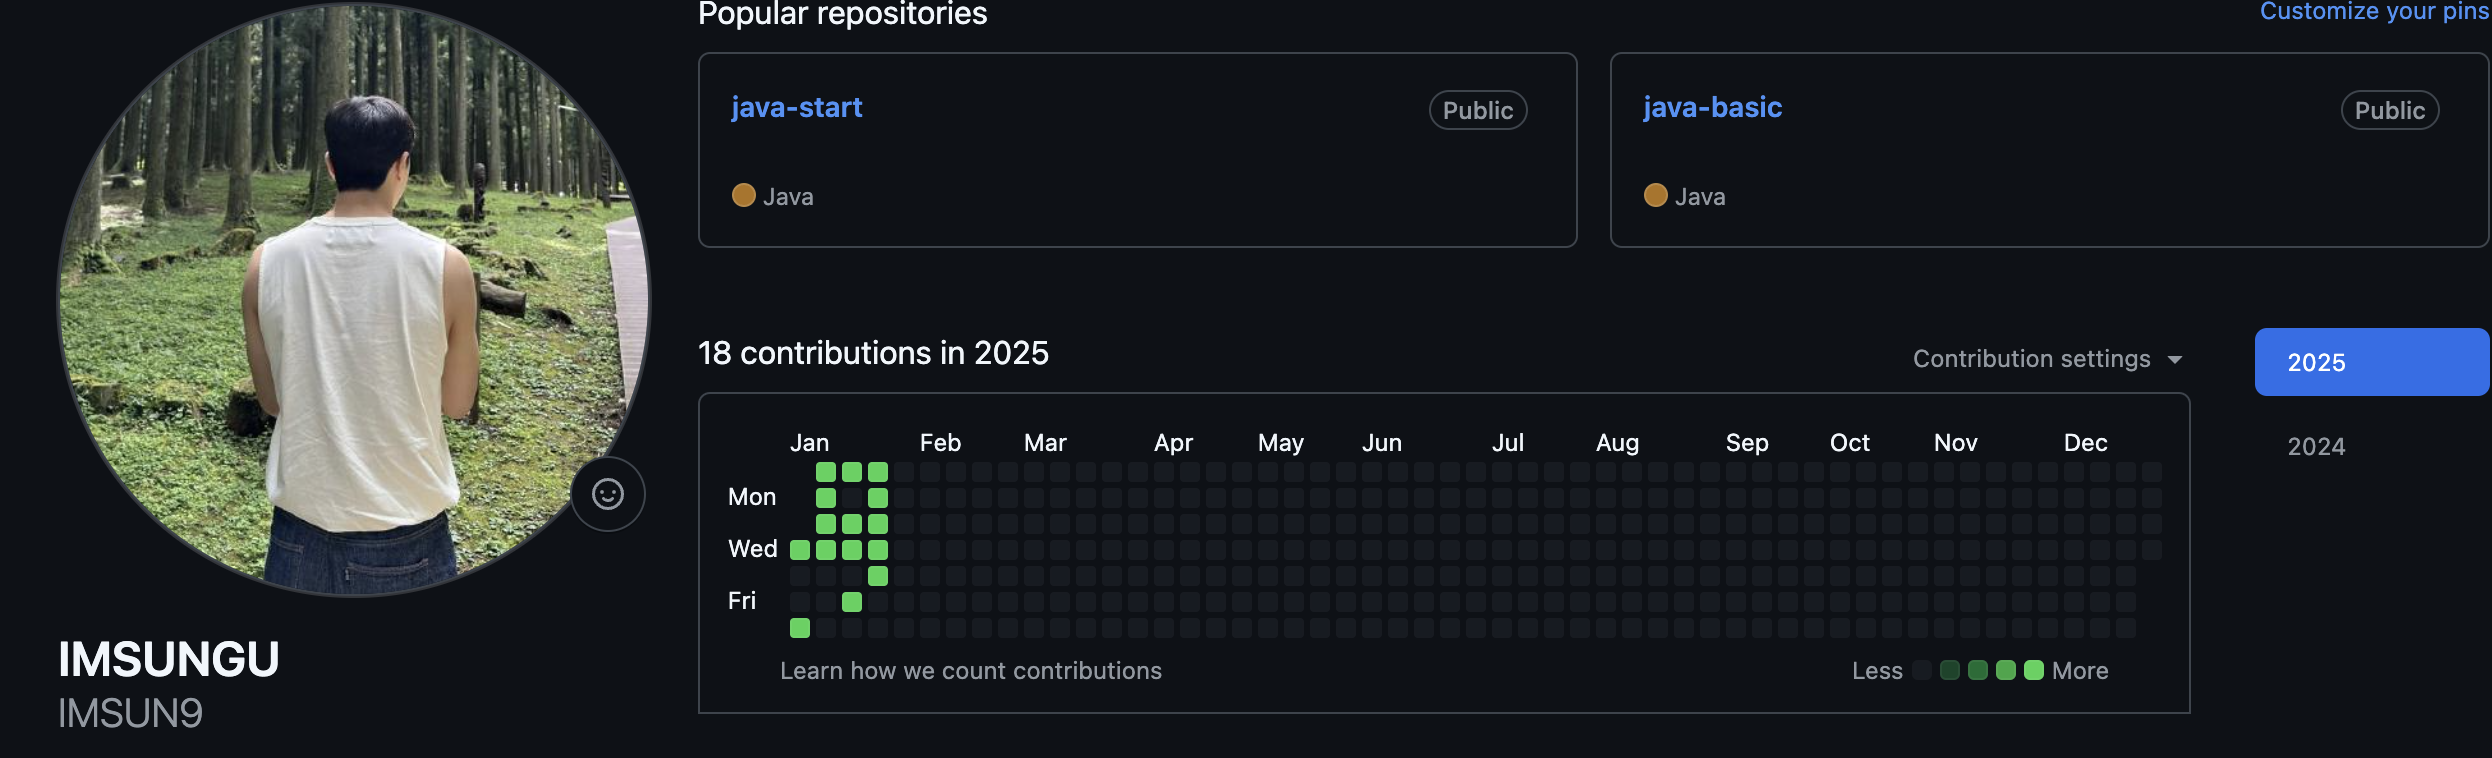
Task: Click the brightest green legend swatch beside More
Action: 2033,670
